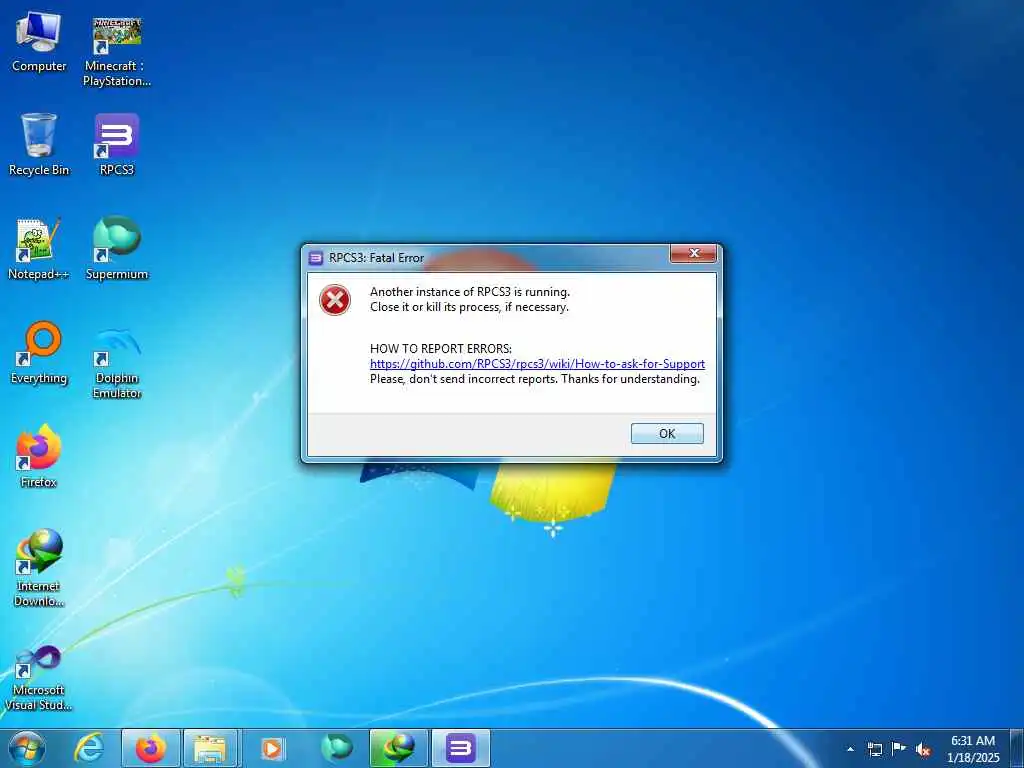Click the 'Please, don't send incorrect reports' text

click(x=535, y=379)
